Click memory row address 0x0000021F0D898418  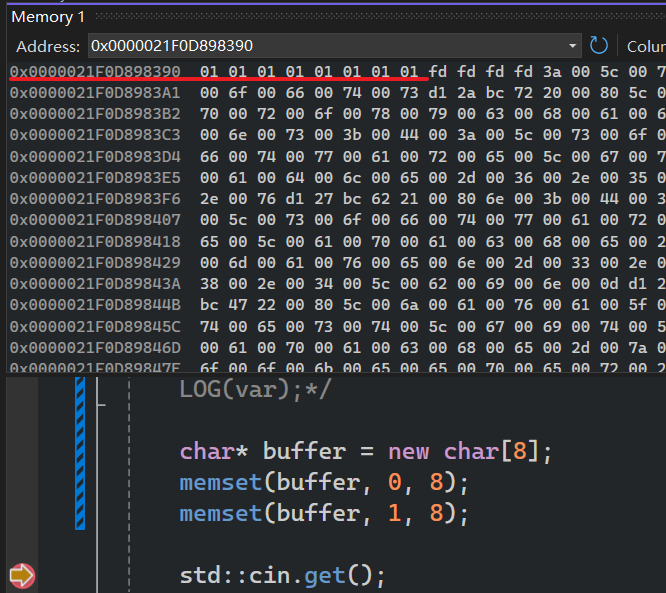[x=95, y=241]
